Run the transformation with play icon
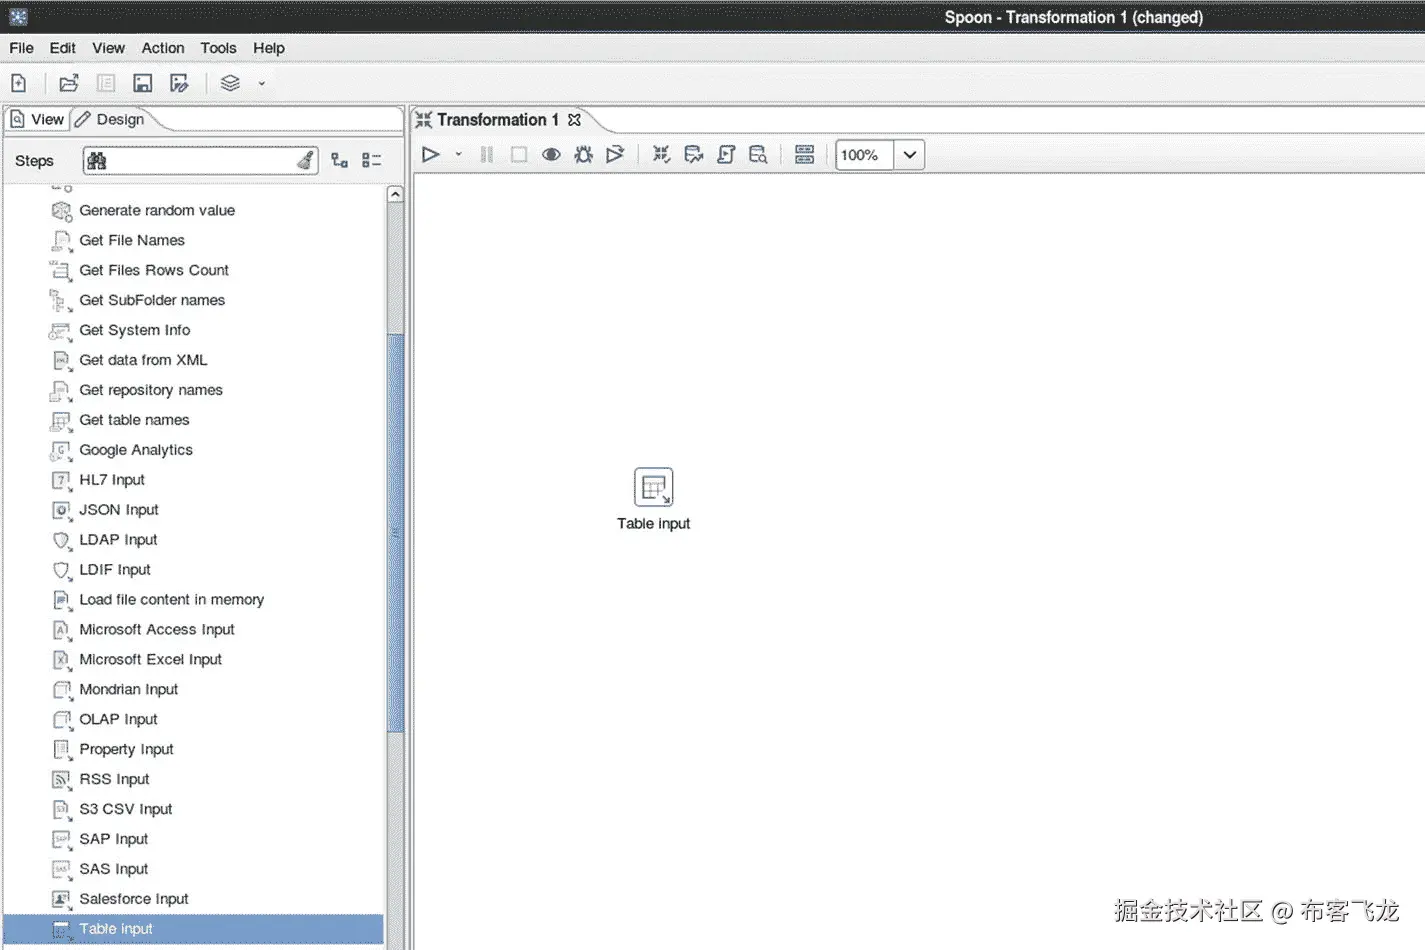 tap(431, 155)
